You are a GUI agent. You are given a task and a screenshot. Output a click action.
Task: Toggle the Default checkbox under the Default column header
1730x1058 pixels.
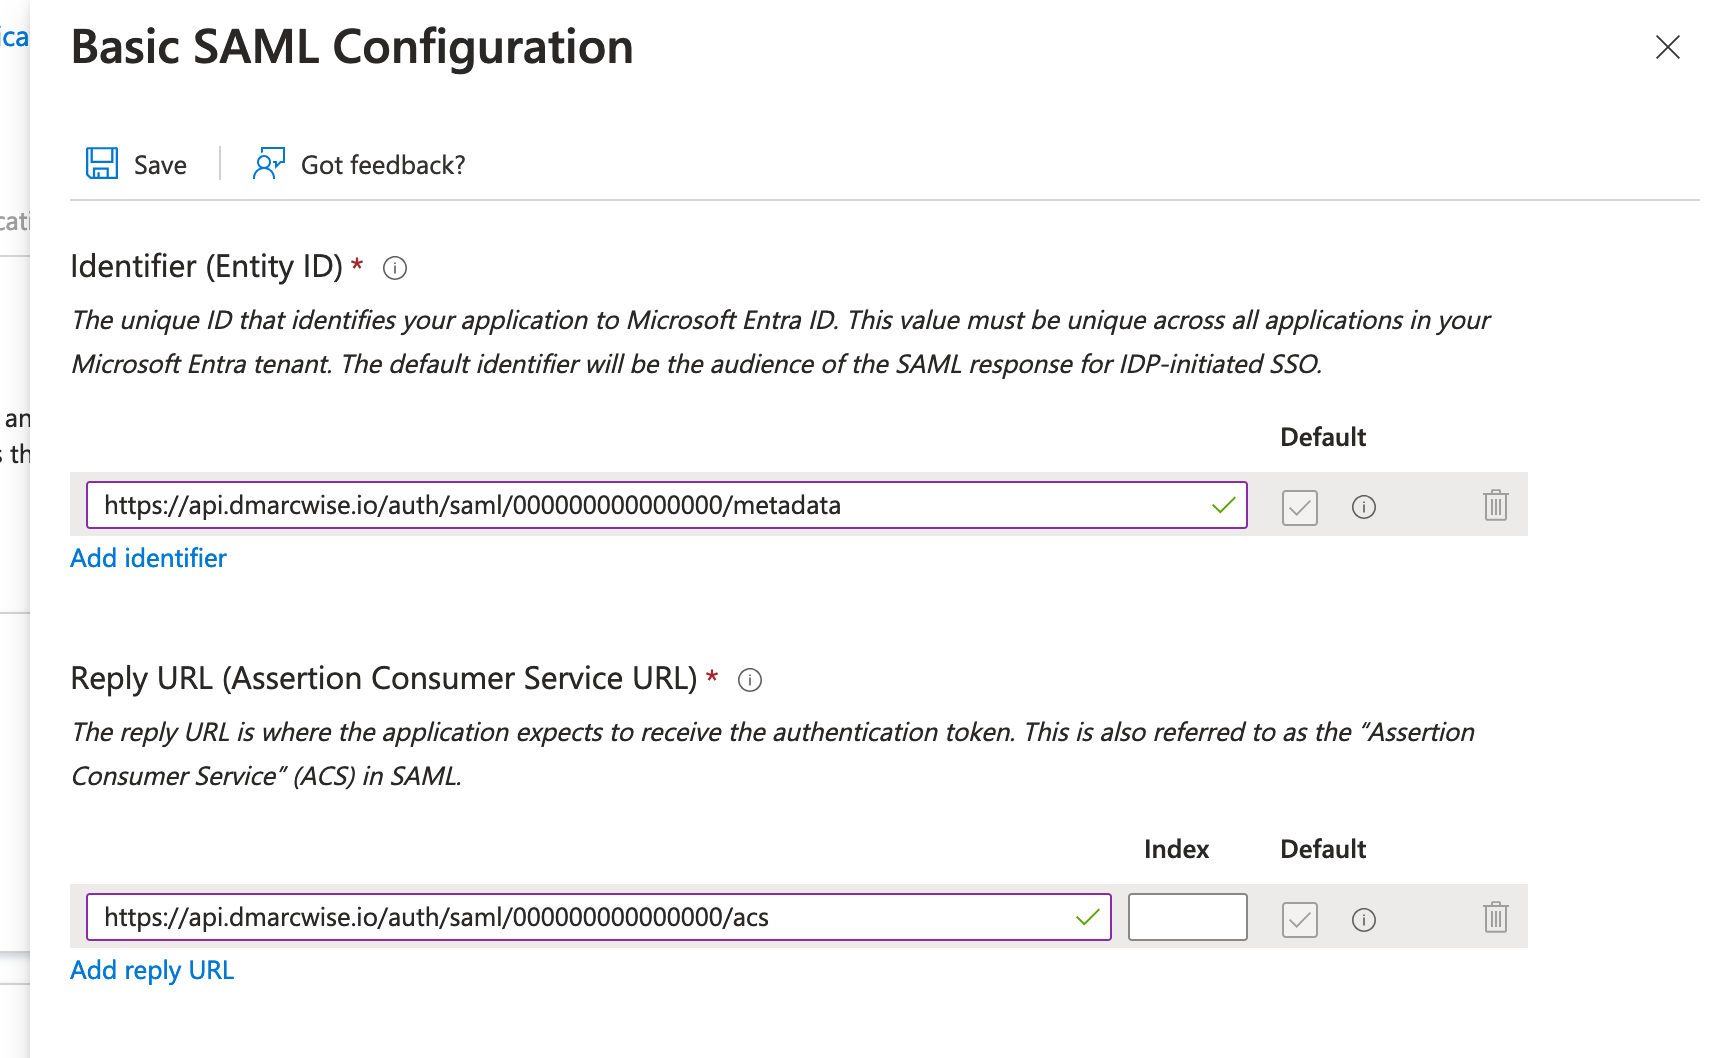click(1299, 507)
